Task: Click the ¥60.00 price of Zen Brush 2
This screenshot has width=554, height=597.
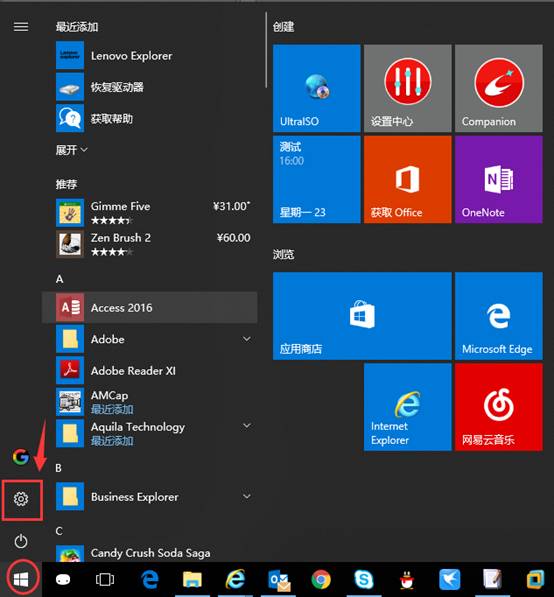Action: click(x=233, y=238)
